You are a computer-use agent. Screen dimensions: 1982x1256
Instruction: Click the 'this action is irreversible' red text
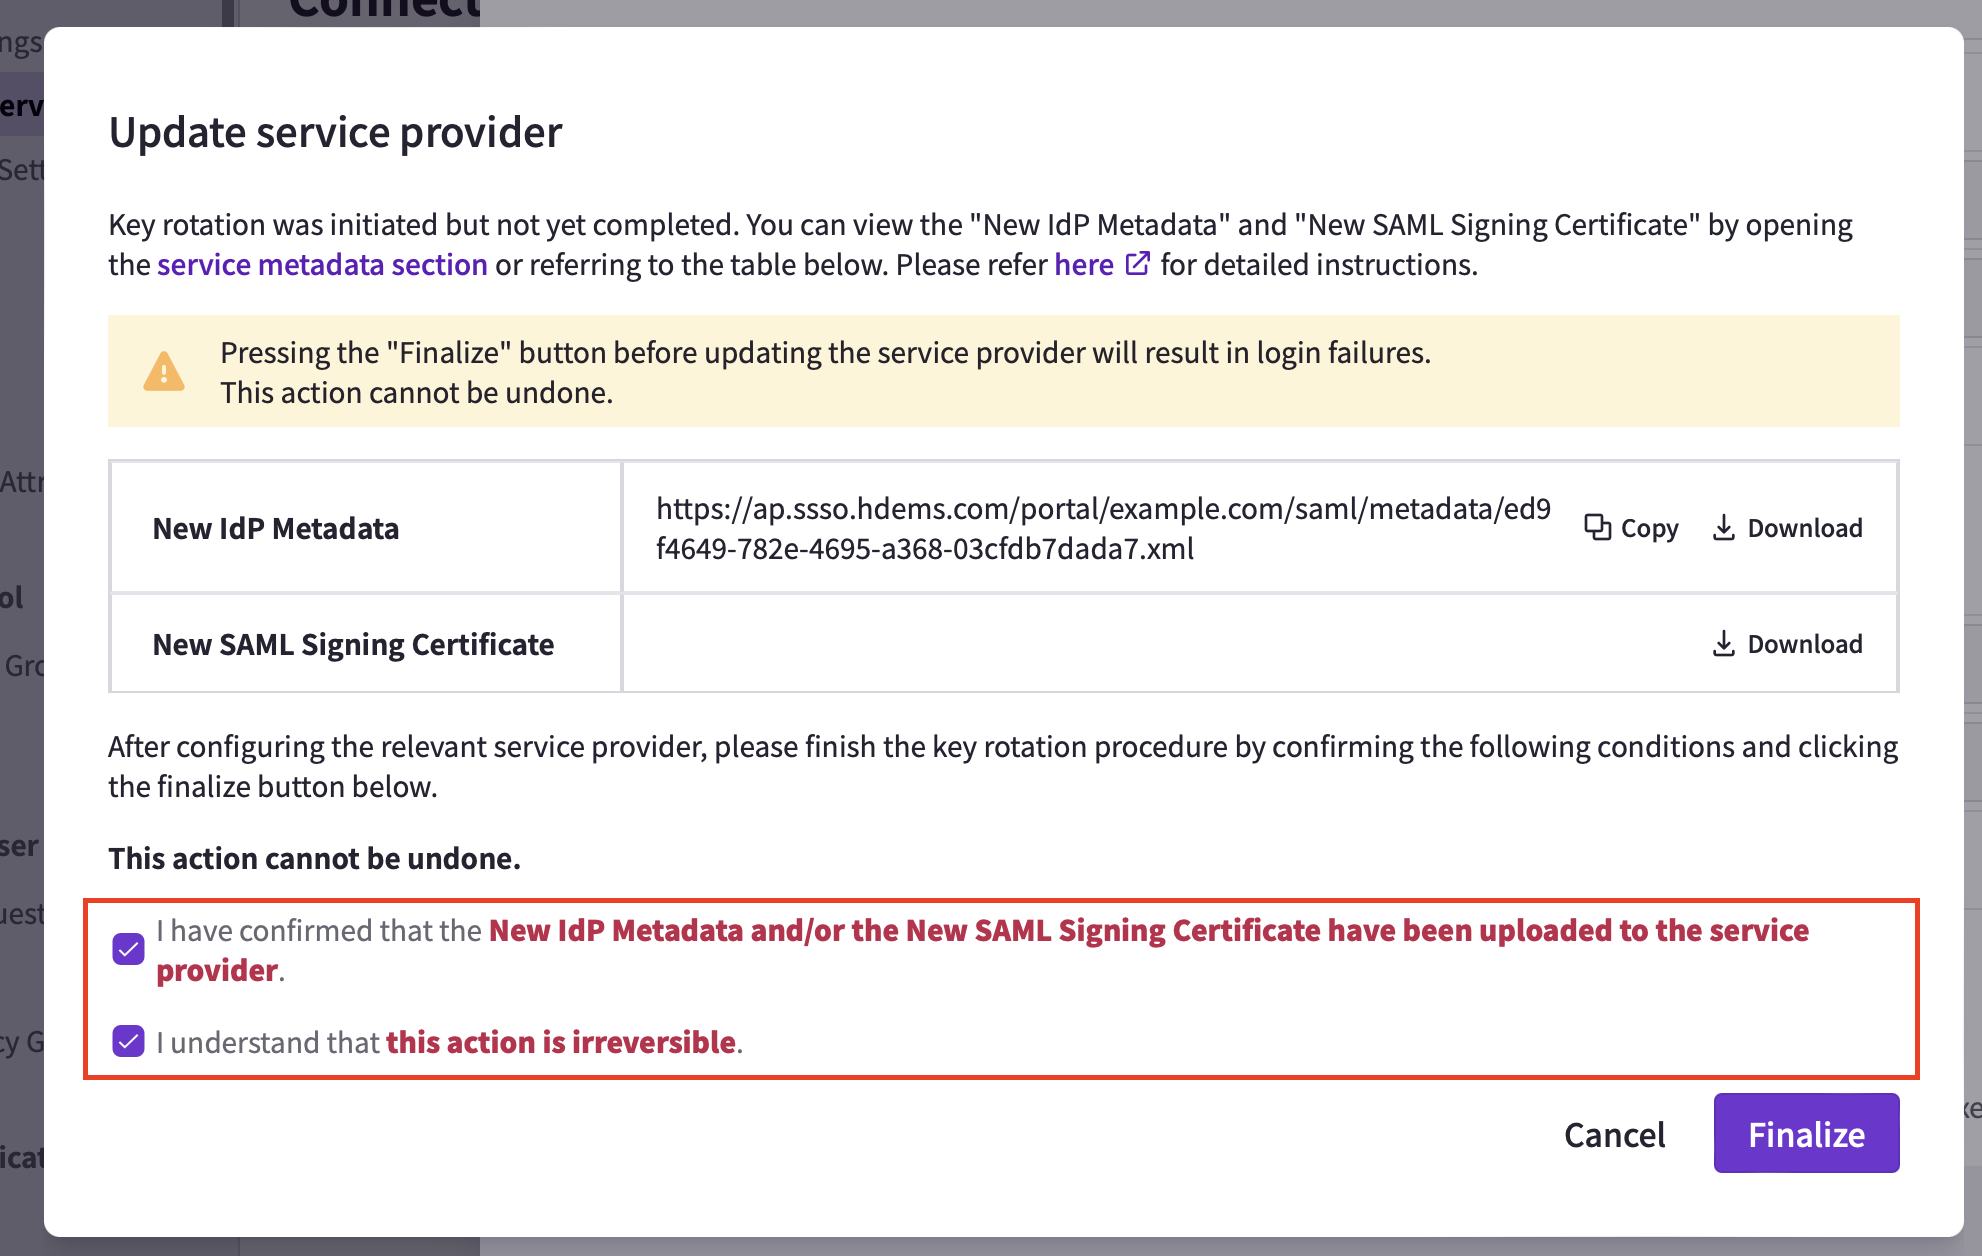[x=561, y=1042]
